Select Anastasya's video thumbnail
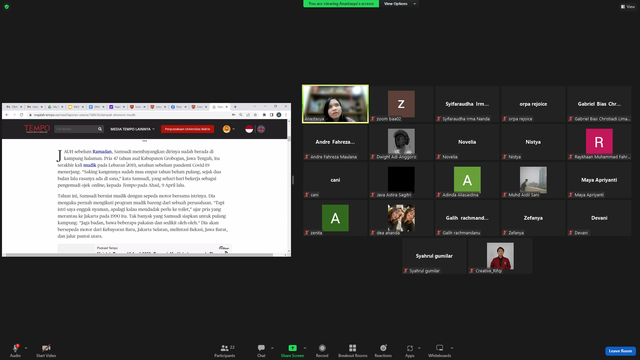The height and width of the screenshot is (360, 640). (335, 104)
